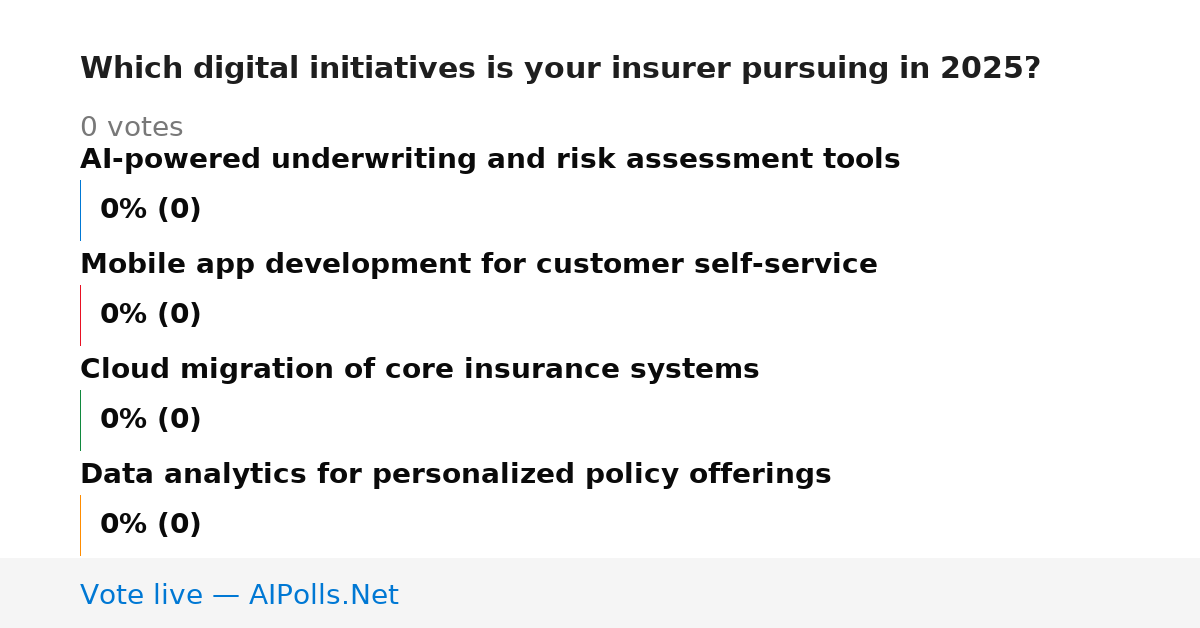
Task: Select AI-powered underwriting and risk assessment option
Action: [490, 160]
